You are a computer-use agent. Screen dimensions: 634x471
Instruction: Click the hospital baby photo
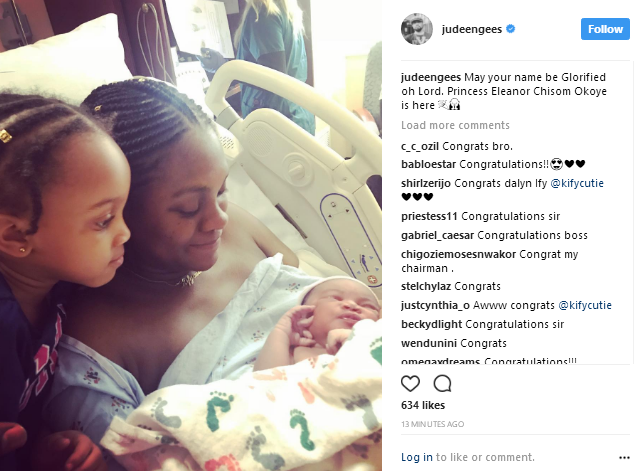(x=191, y=235)
